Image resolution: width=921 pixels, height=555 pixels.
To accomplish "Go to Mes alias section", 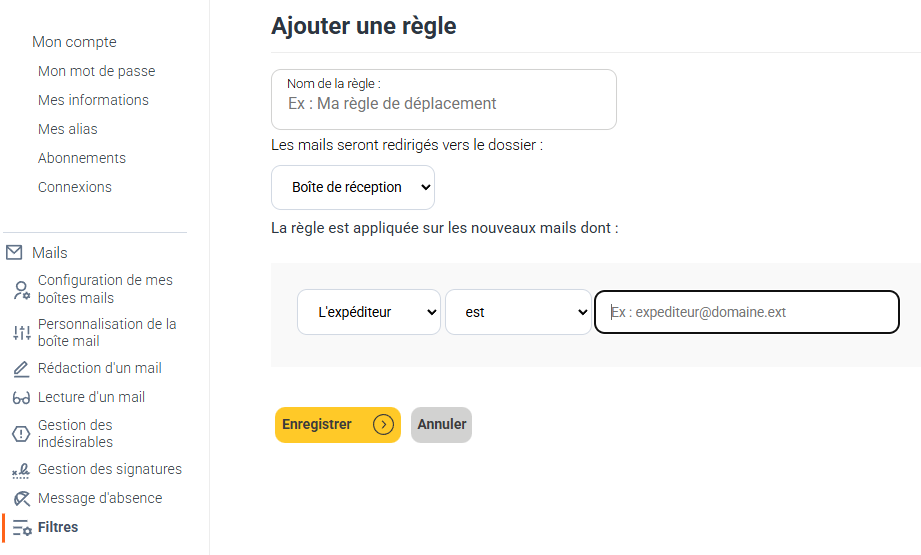I will tap(68, 129).
